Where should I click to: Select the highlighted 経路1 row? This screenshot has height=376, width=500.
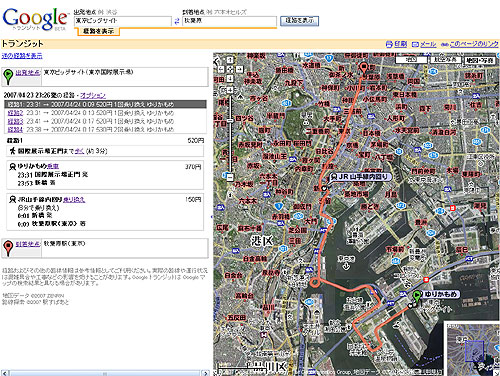pyautogui.click(x=105, y=104)
